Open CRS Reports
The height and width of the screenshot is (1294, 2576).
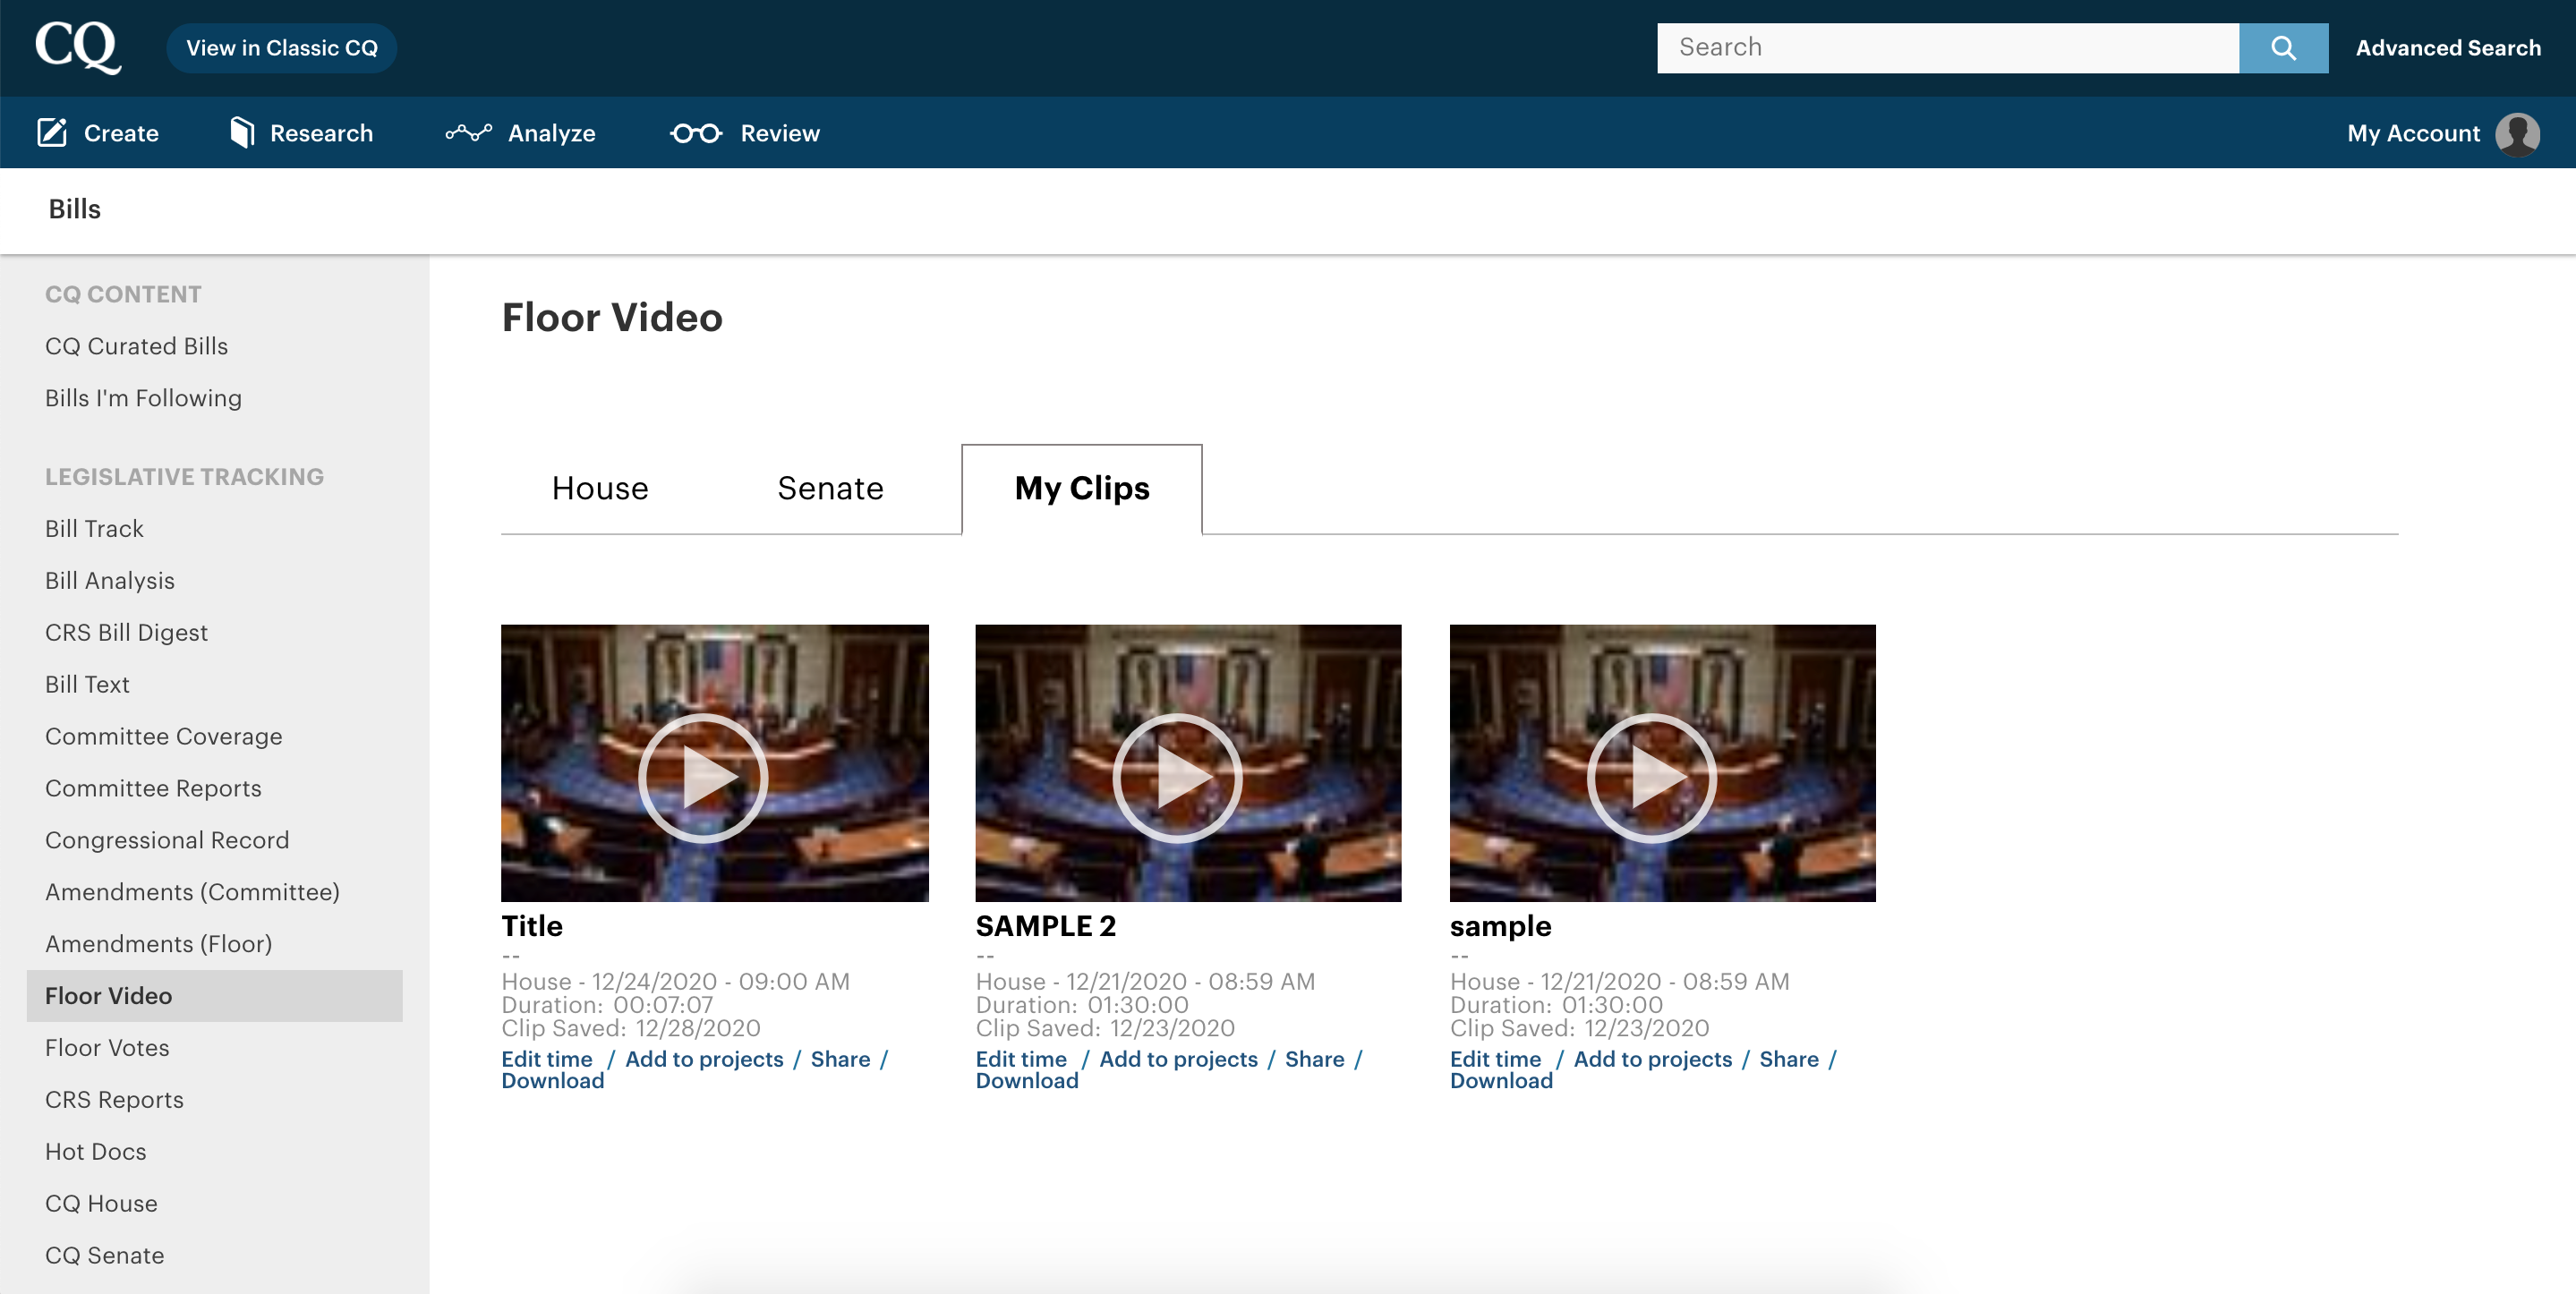(x=114, y=1100)
